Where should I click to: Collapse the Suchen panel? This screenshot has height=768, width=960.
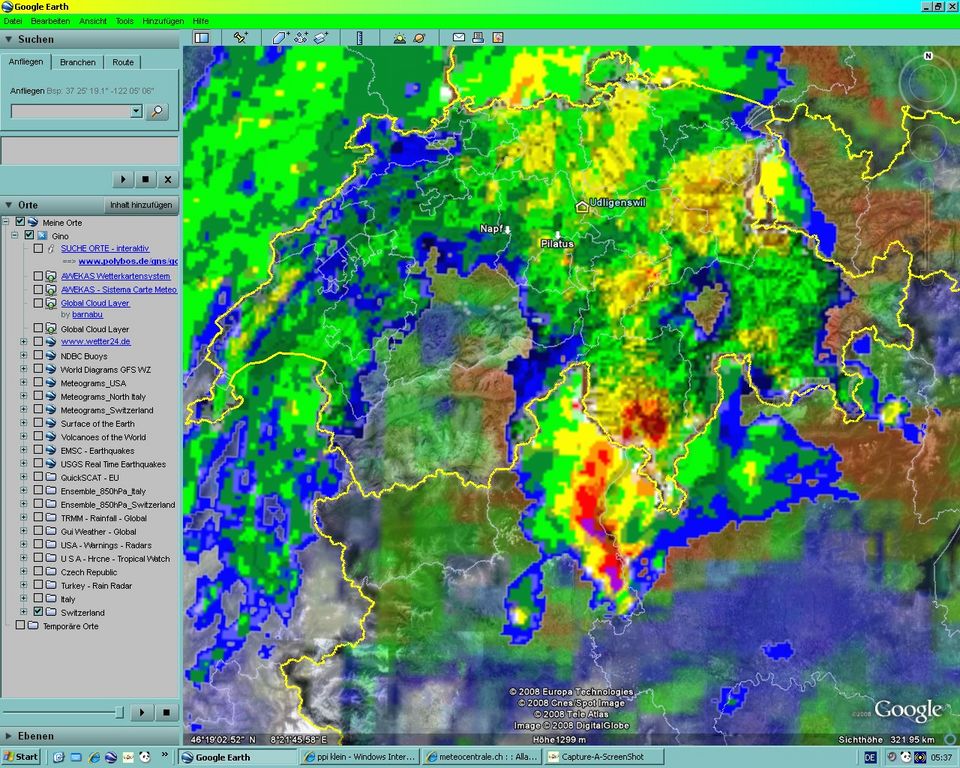[x=9, y=39]
